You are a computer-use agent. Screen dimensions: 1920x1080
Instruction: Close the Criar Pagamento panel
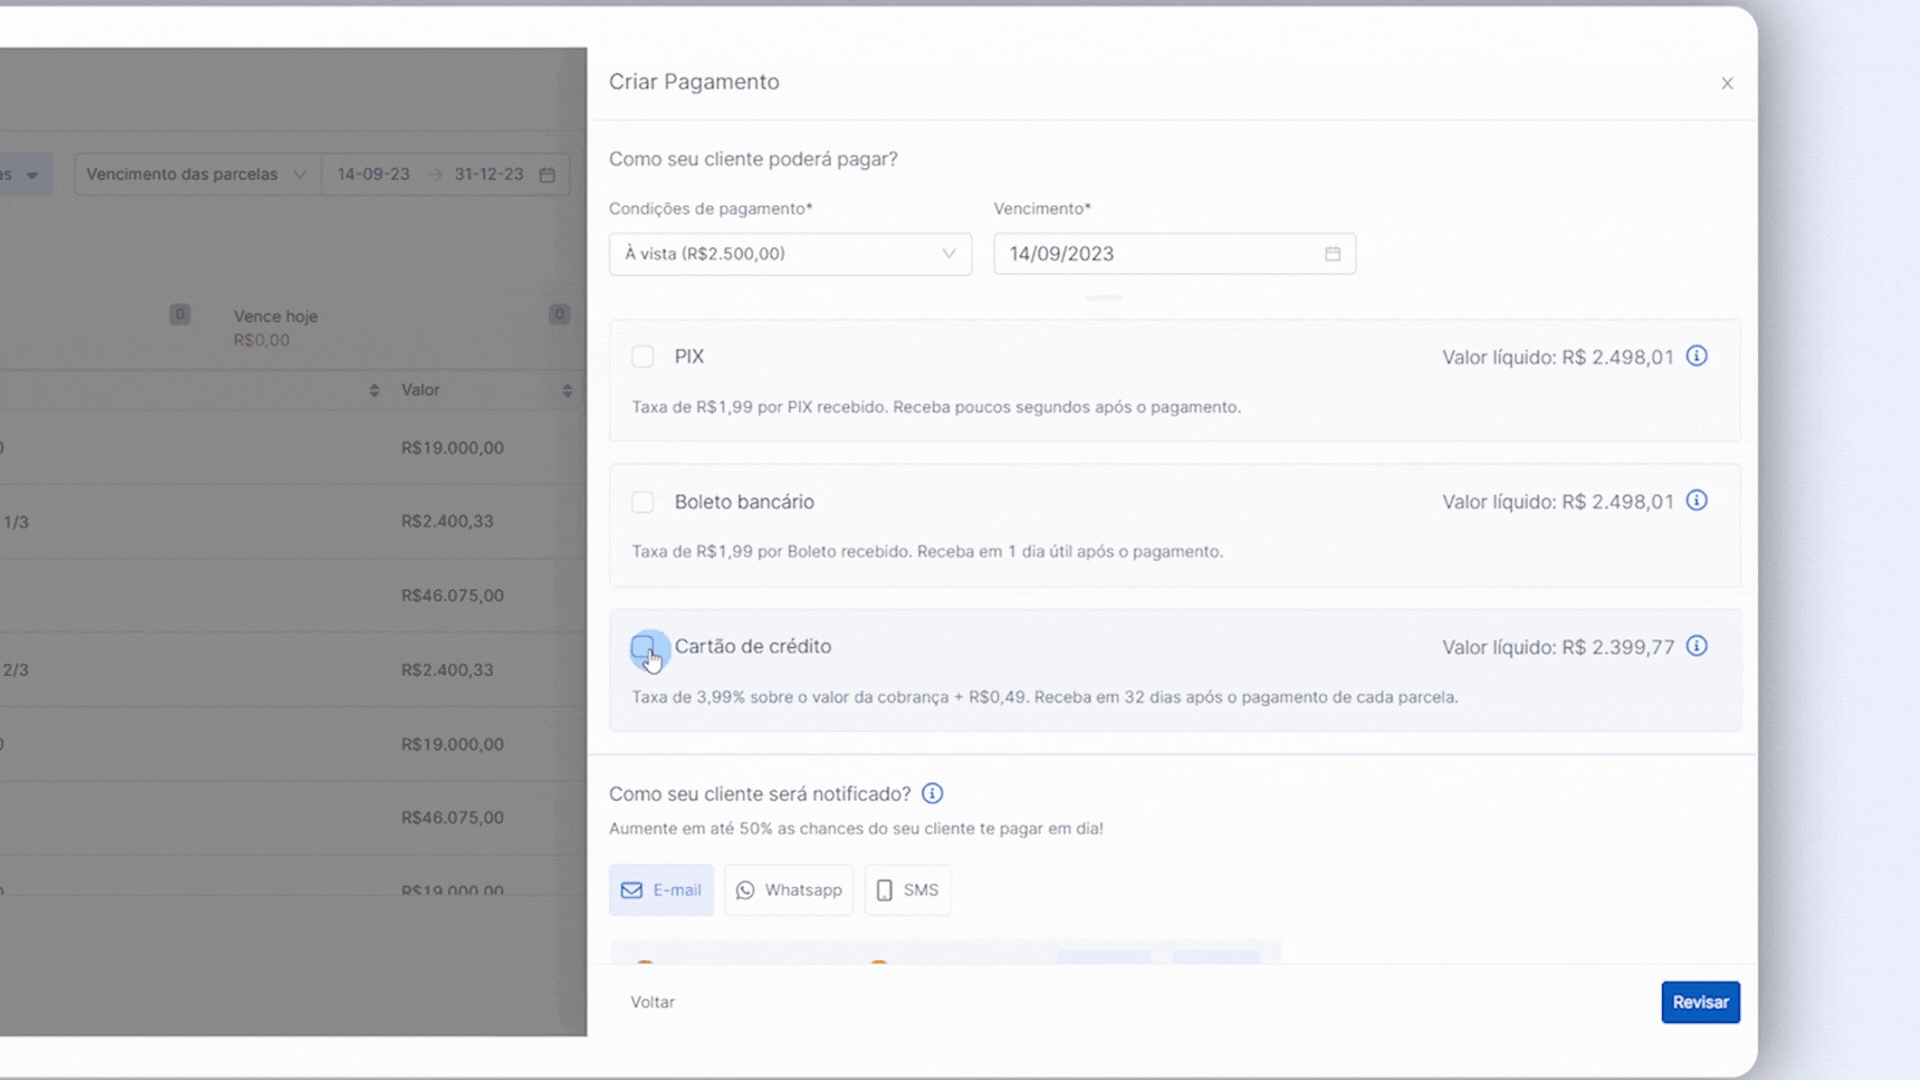coord(1726,83)
